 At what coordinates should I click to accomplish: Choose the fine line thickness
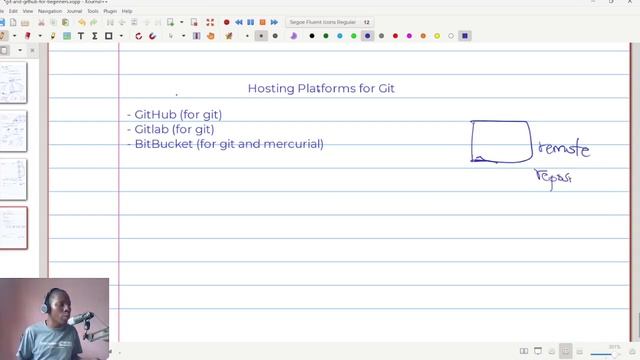247,36
